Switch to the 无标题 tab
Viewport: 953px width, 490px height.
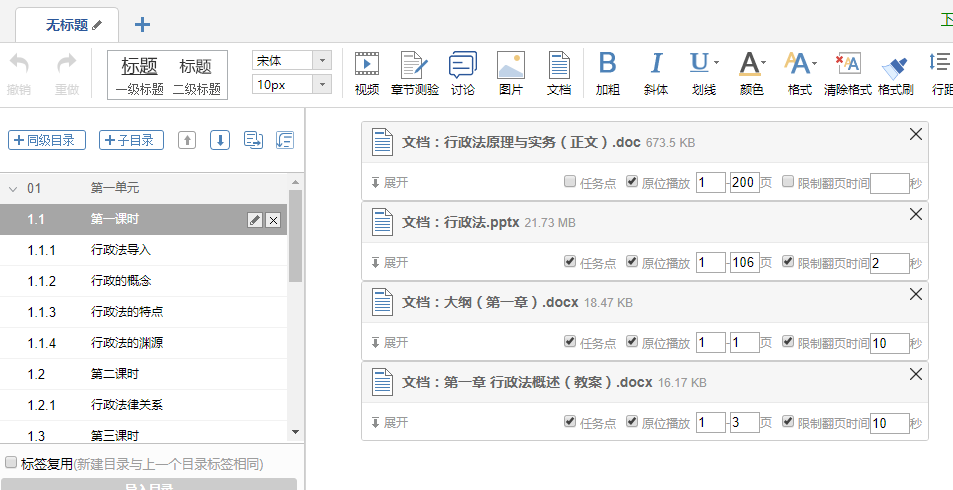tap(67, 24)
